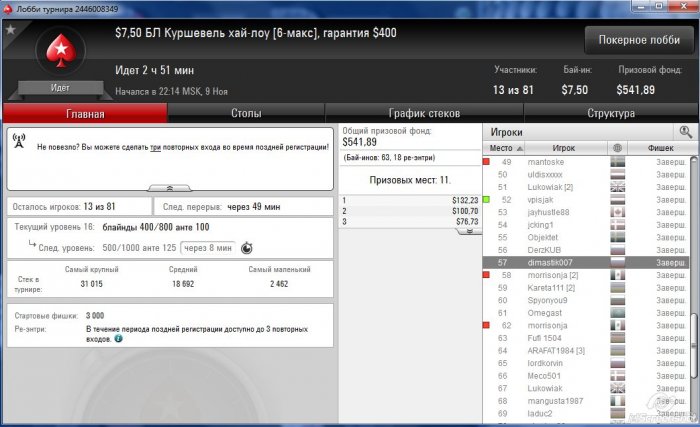Sort players by Место column
Screen dimensions: 700x427
click(x=506, y=148)
